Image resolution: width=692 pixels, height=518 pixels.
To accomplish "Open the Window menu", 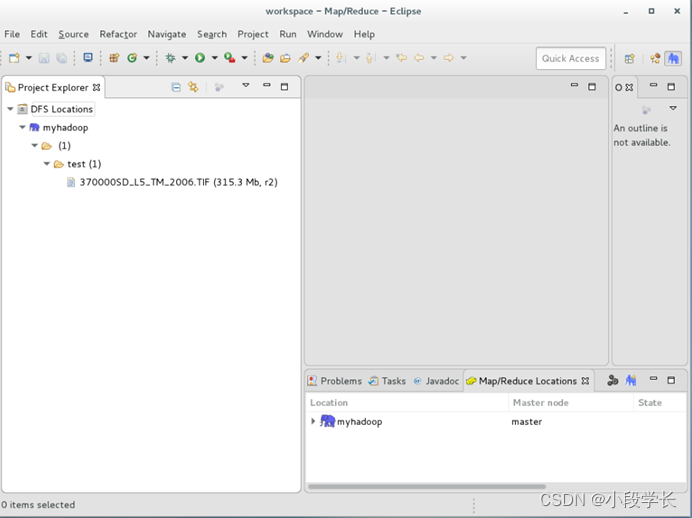I will (x=325, y=34).
